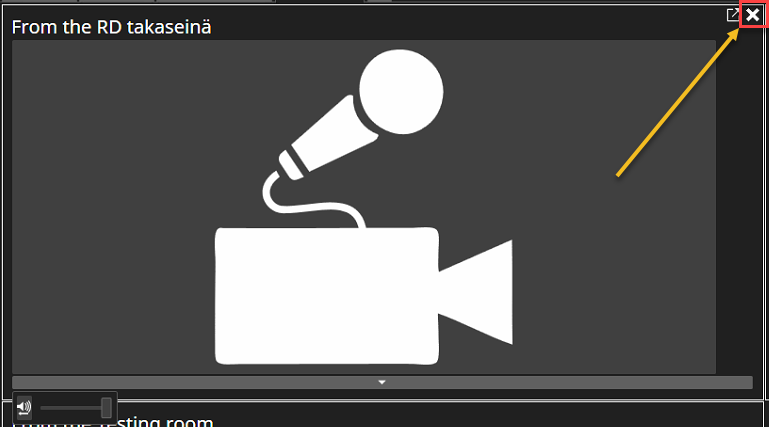Screen dimensions: 769x427
Task: Focus the dark video placeholder area
Action: pyautogui.click(x=364, y=207)
